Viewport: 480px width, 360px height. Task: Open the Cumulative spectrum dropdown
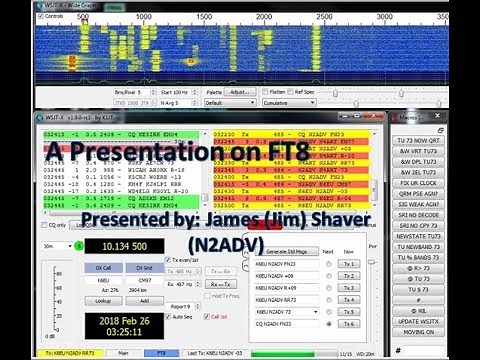click(x=289, y=103)
